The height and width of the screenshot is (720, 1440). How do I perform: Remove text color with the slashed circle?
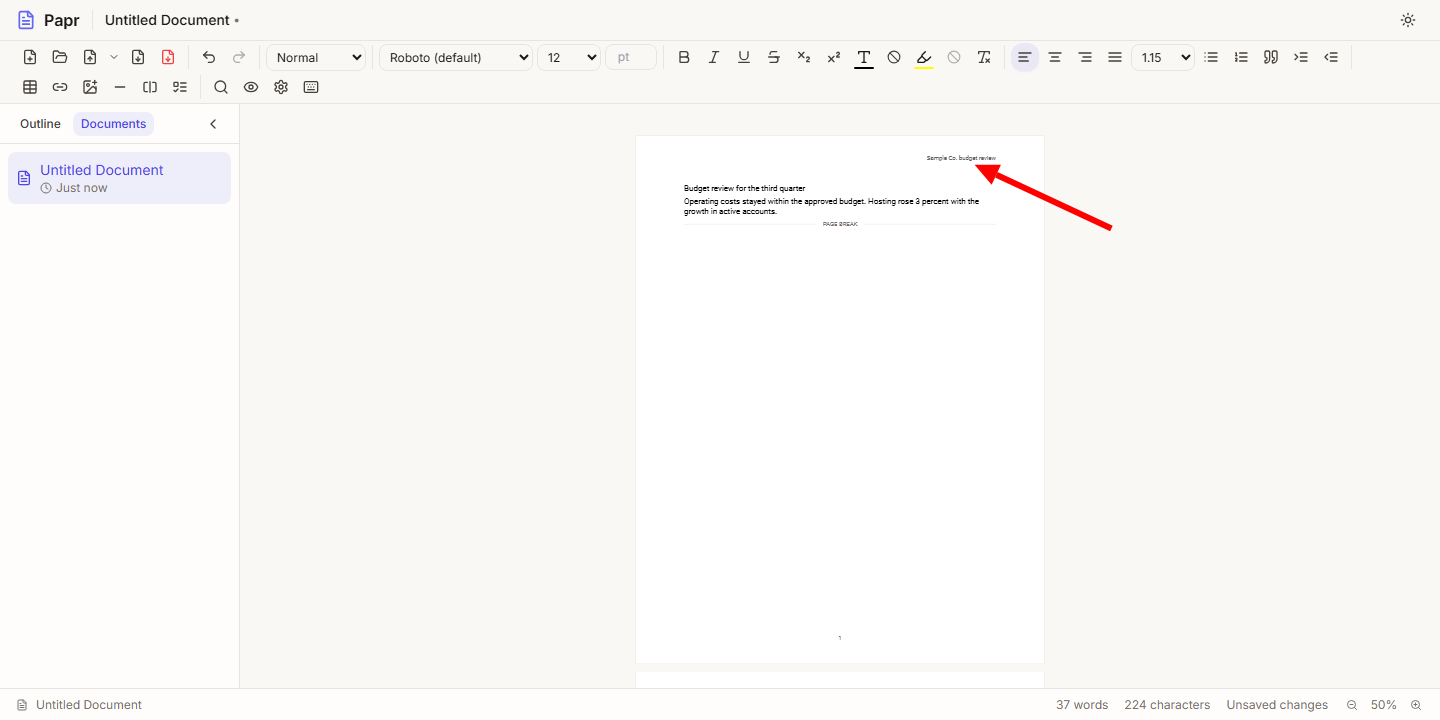(x=894, y=57)
